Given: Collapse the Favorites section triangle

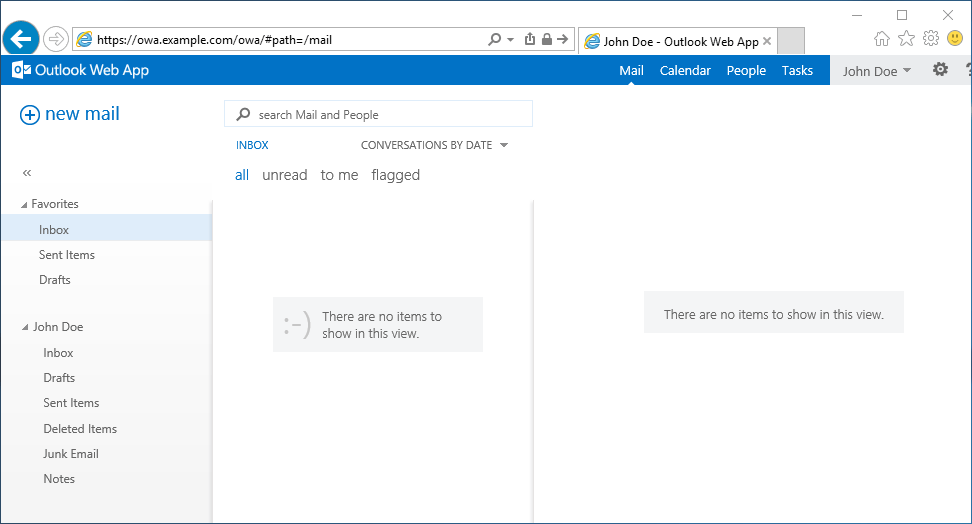Looking at the screenshot, I should (24, 205).
